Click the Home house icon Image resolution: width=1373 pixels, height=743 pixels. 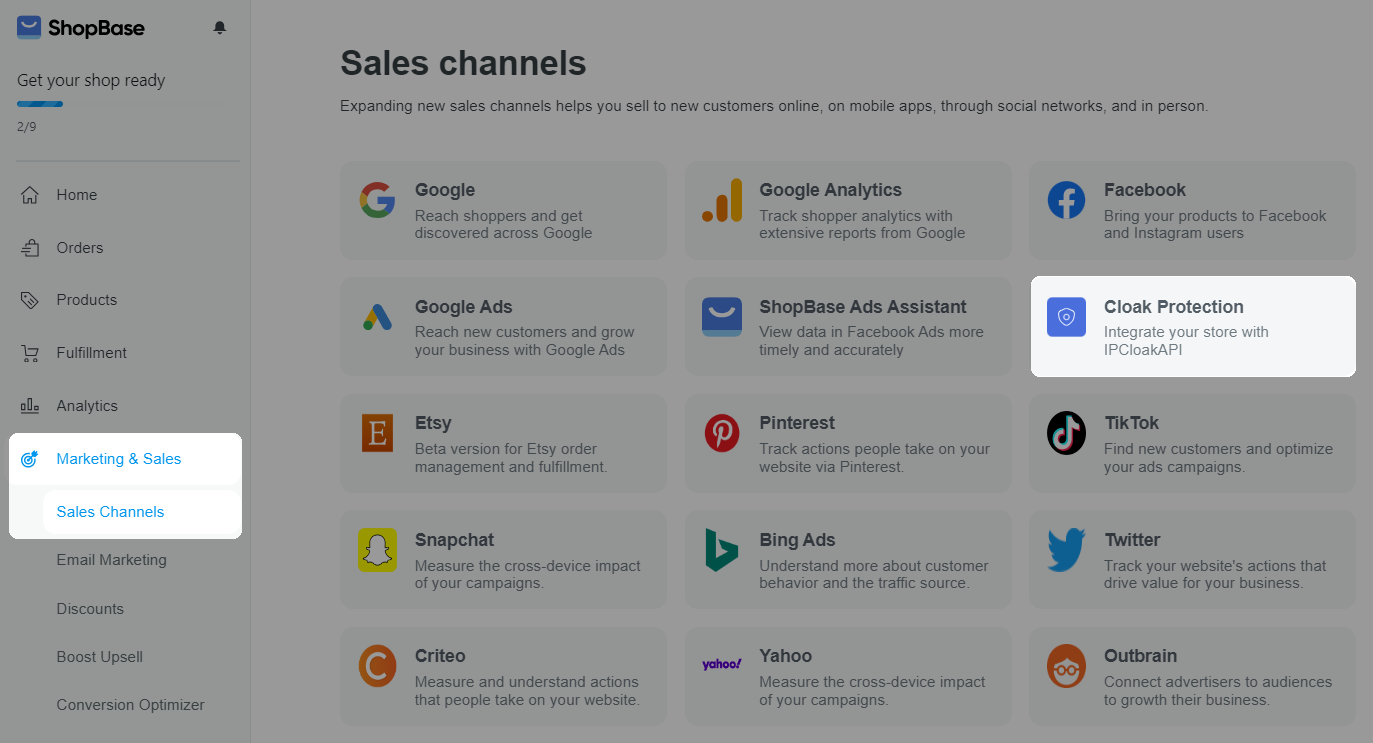30,195
